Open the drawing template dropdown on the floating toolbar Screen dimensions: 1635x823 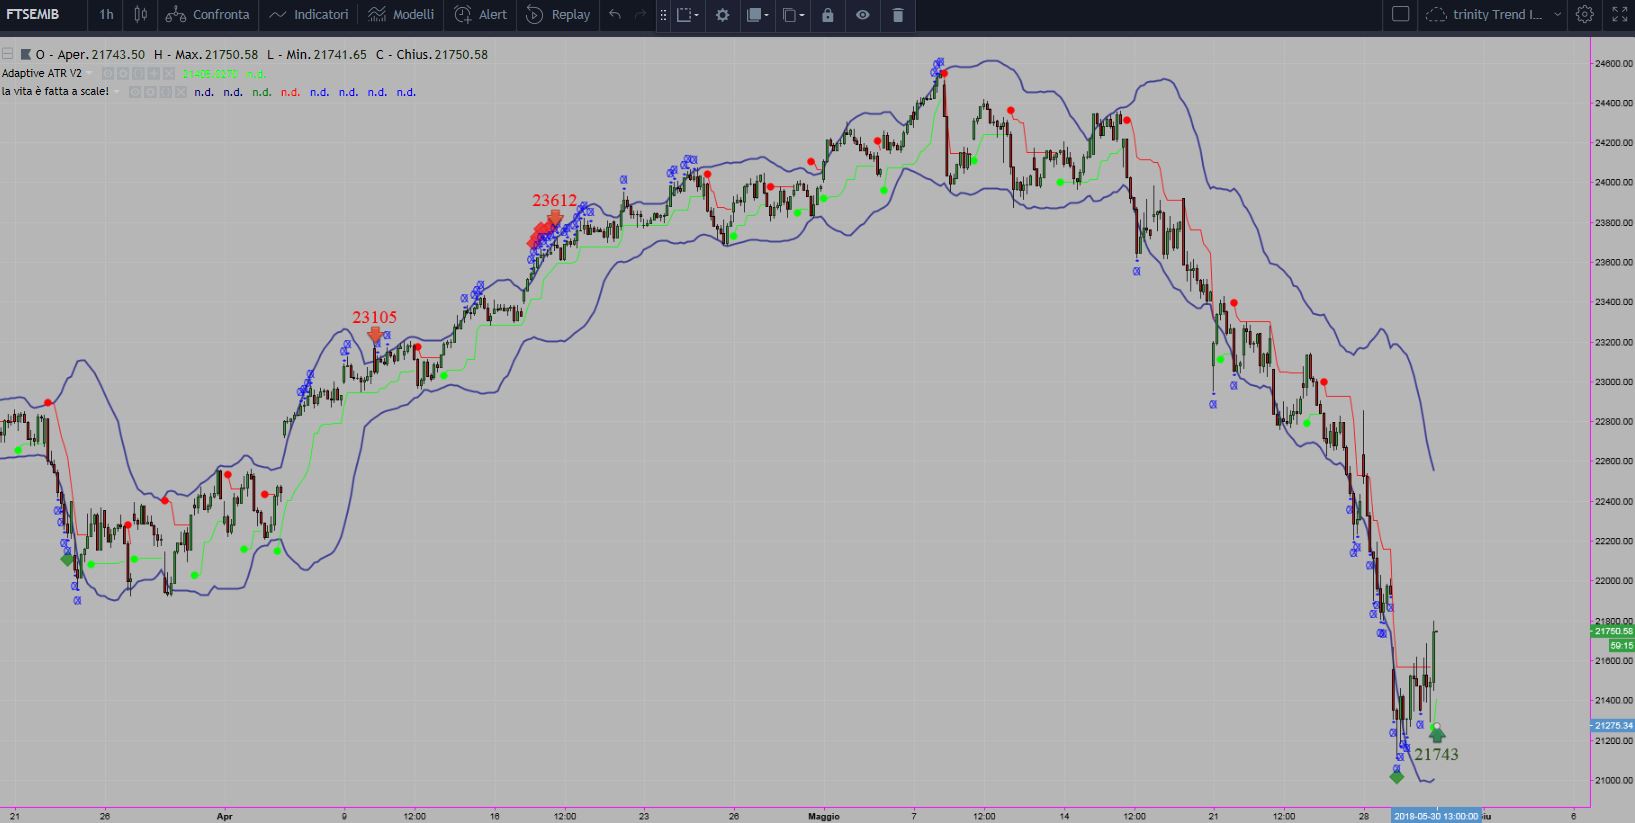point(686,15)
